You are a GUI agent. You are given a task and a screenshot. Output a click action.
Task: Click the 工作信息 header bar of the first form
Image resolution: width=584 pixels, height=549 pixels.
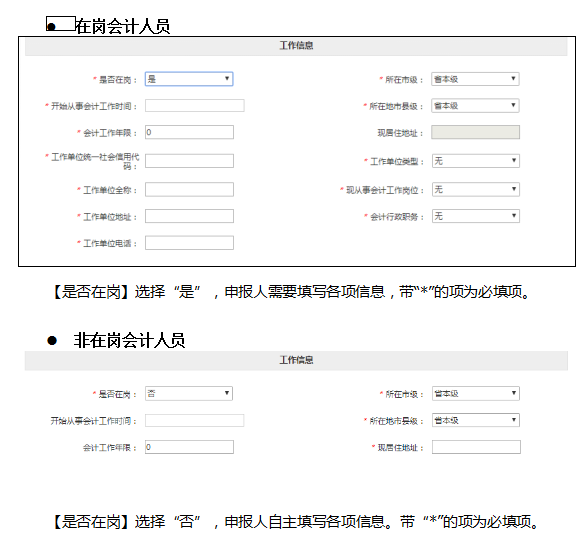[296, 45]
